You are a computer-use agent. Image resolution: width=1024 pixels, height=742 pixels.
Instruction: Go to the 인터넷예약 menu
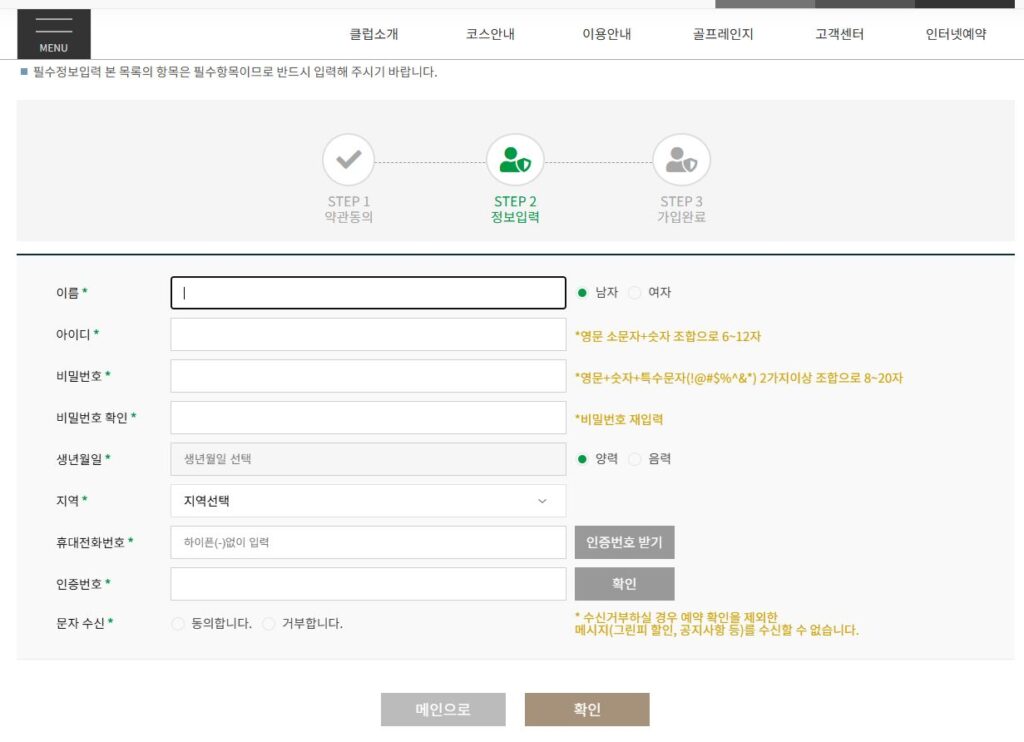coord(953,33)
